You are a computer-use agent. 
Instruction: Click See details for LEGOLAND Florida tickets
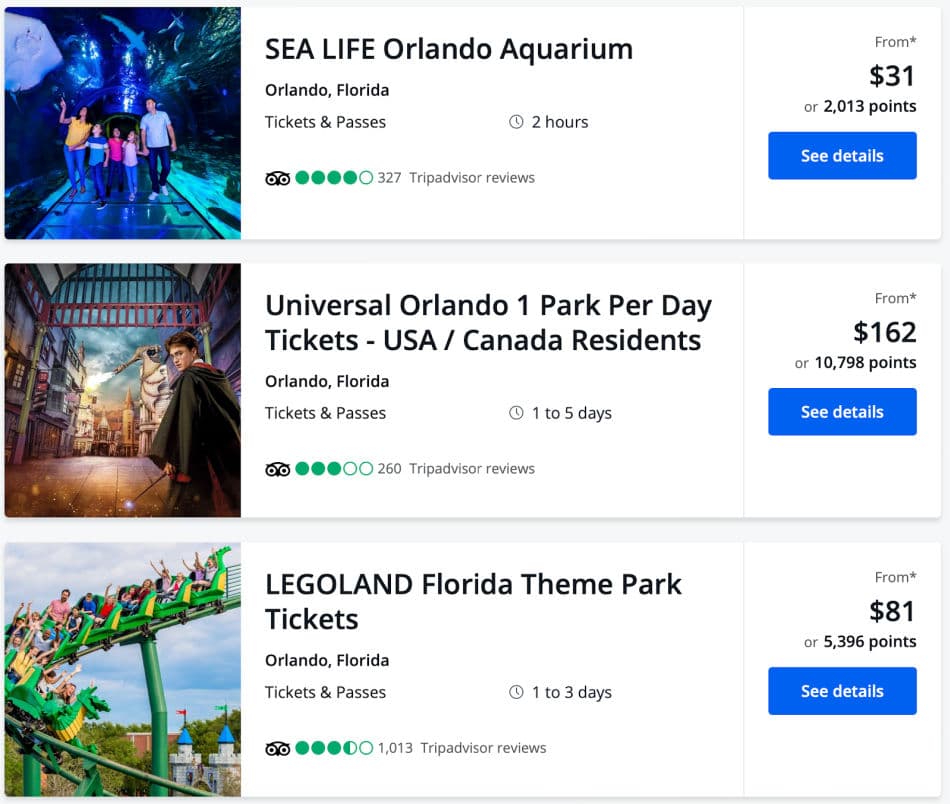pyautogui.click(x=842, y=691)
